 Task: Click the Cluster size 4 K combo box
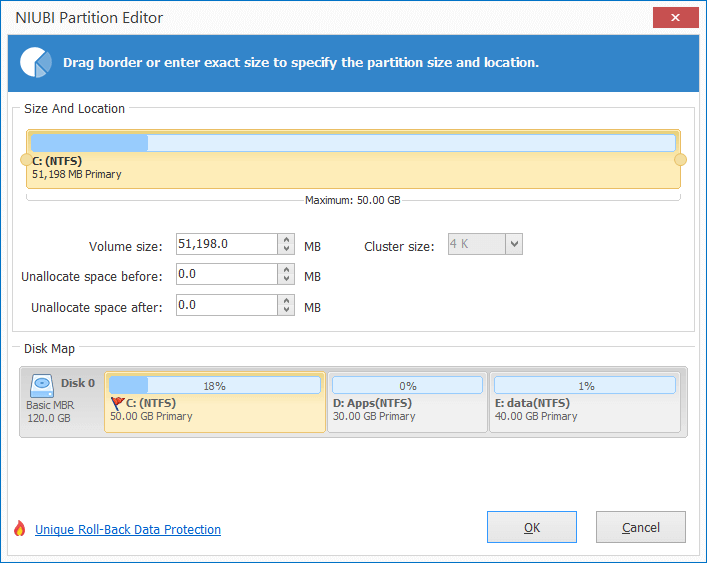tap(485, 244)
